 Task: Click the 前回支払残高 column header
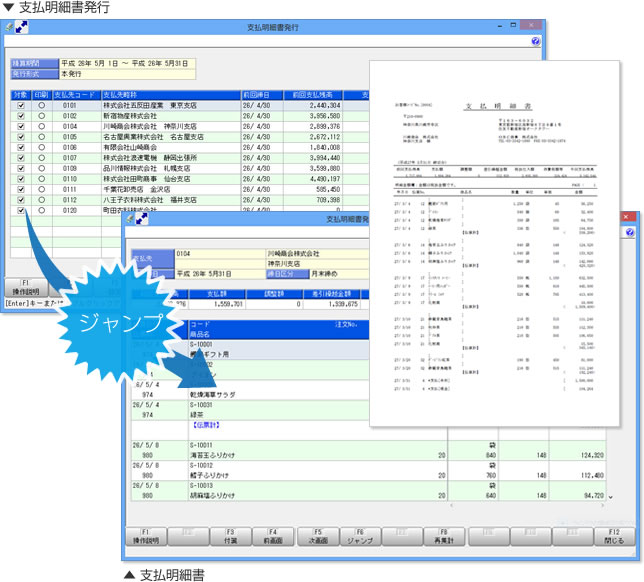point(313,95)
